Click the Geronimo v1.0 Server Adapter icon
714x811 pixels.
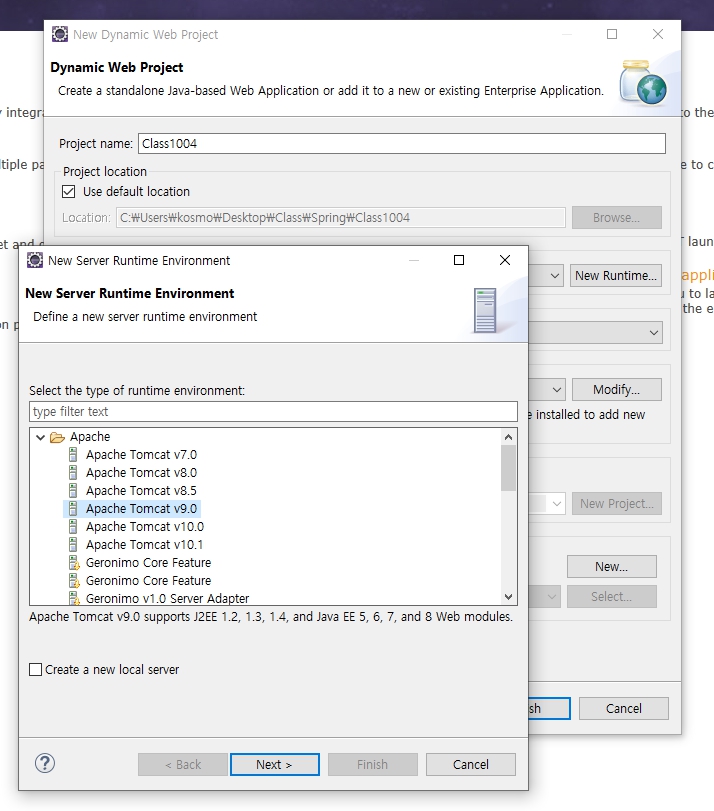pos(74,598)
